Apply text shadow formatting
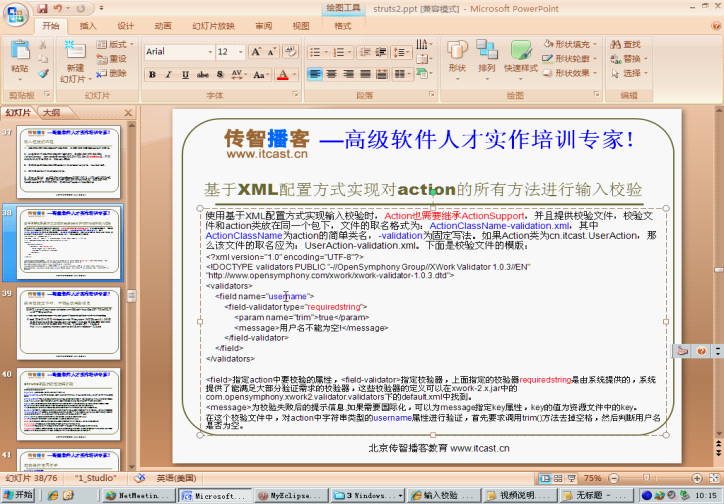Screen dimensions: 724x504 pos(220,74)
